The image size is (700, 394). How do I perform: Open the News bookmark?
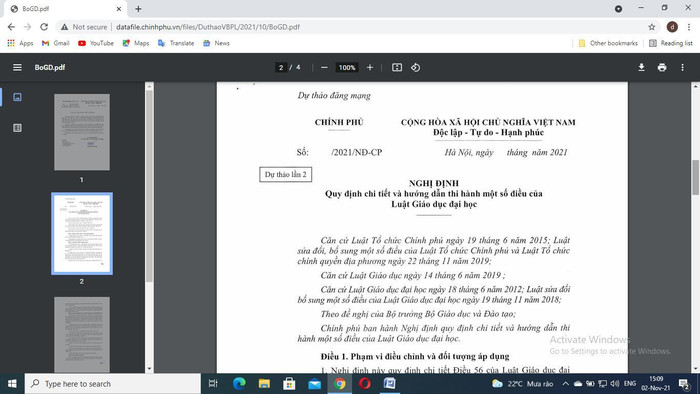pos(216,43)
